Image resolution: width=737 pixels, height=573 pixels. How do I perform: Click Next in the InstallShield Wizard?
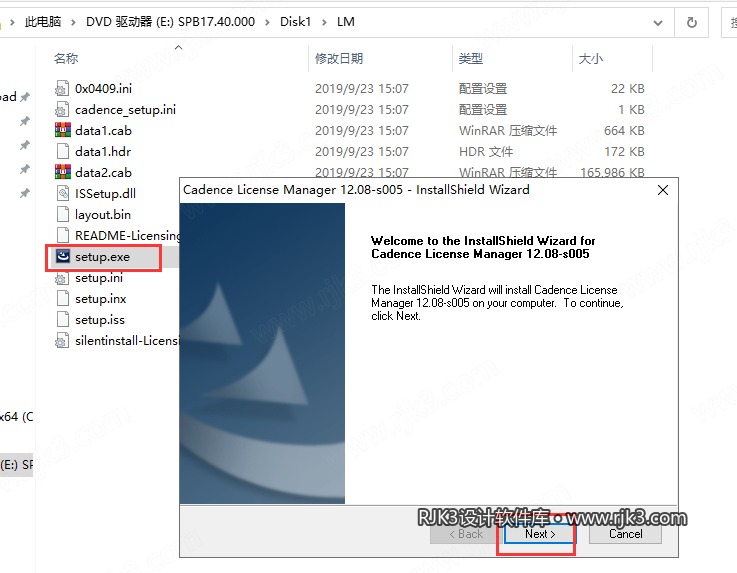[x=540, y=534]
